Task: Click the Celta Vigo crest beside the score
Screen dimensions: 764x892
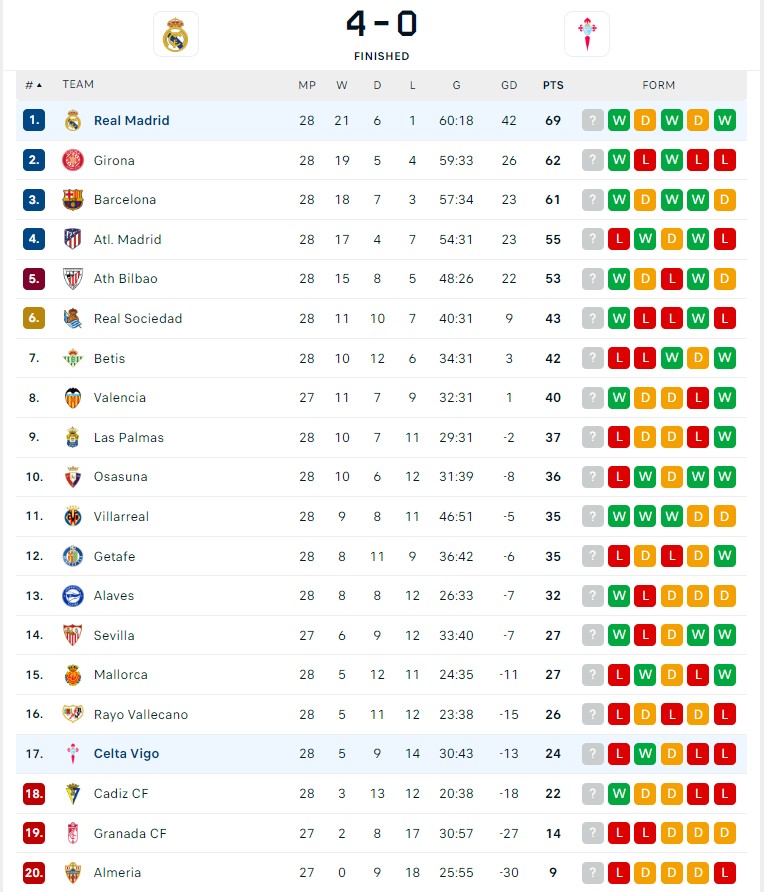Action: click(x=587, y=34)
